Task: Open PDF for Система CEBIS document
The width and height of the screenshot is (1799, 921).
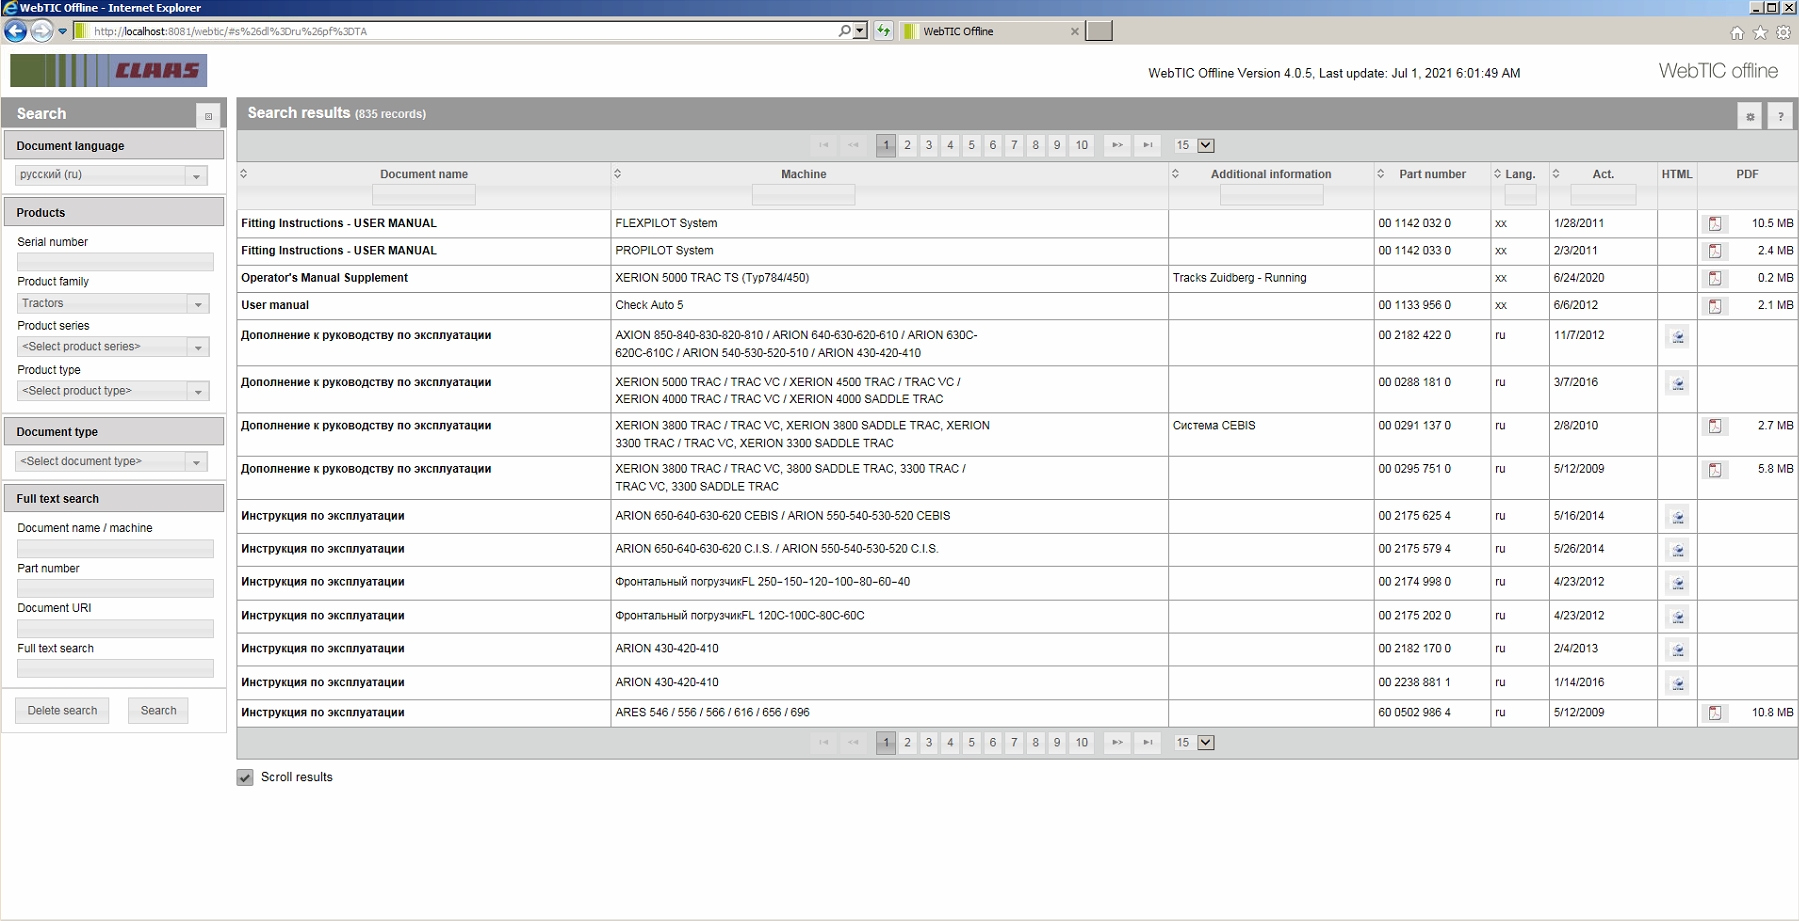Action: point(1715,426)
